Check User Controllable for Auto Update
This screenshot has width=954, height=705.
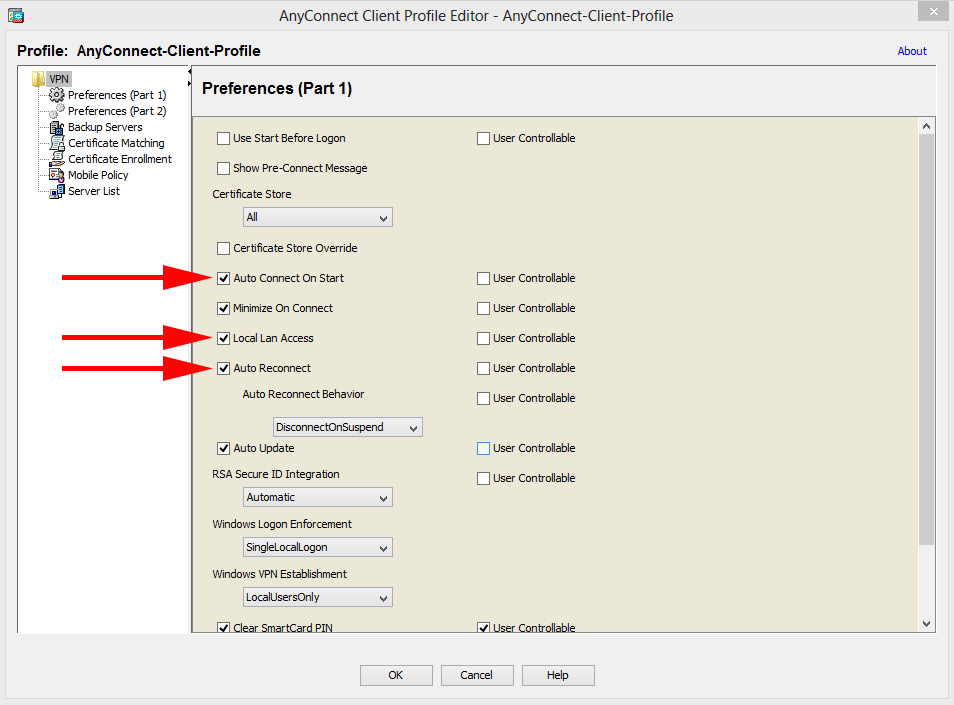pos(483,448)
